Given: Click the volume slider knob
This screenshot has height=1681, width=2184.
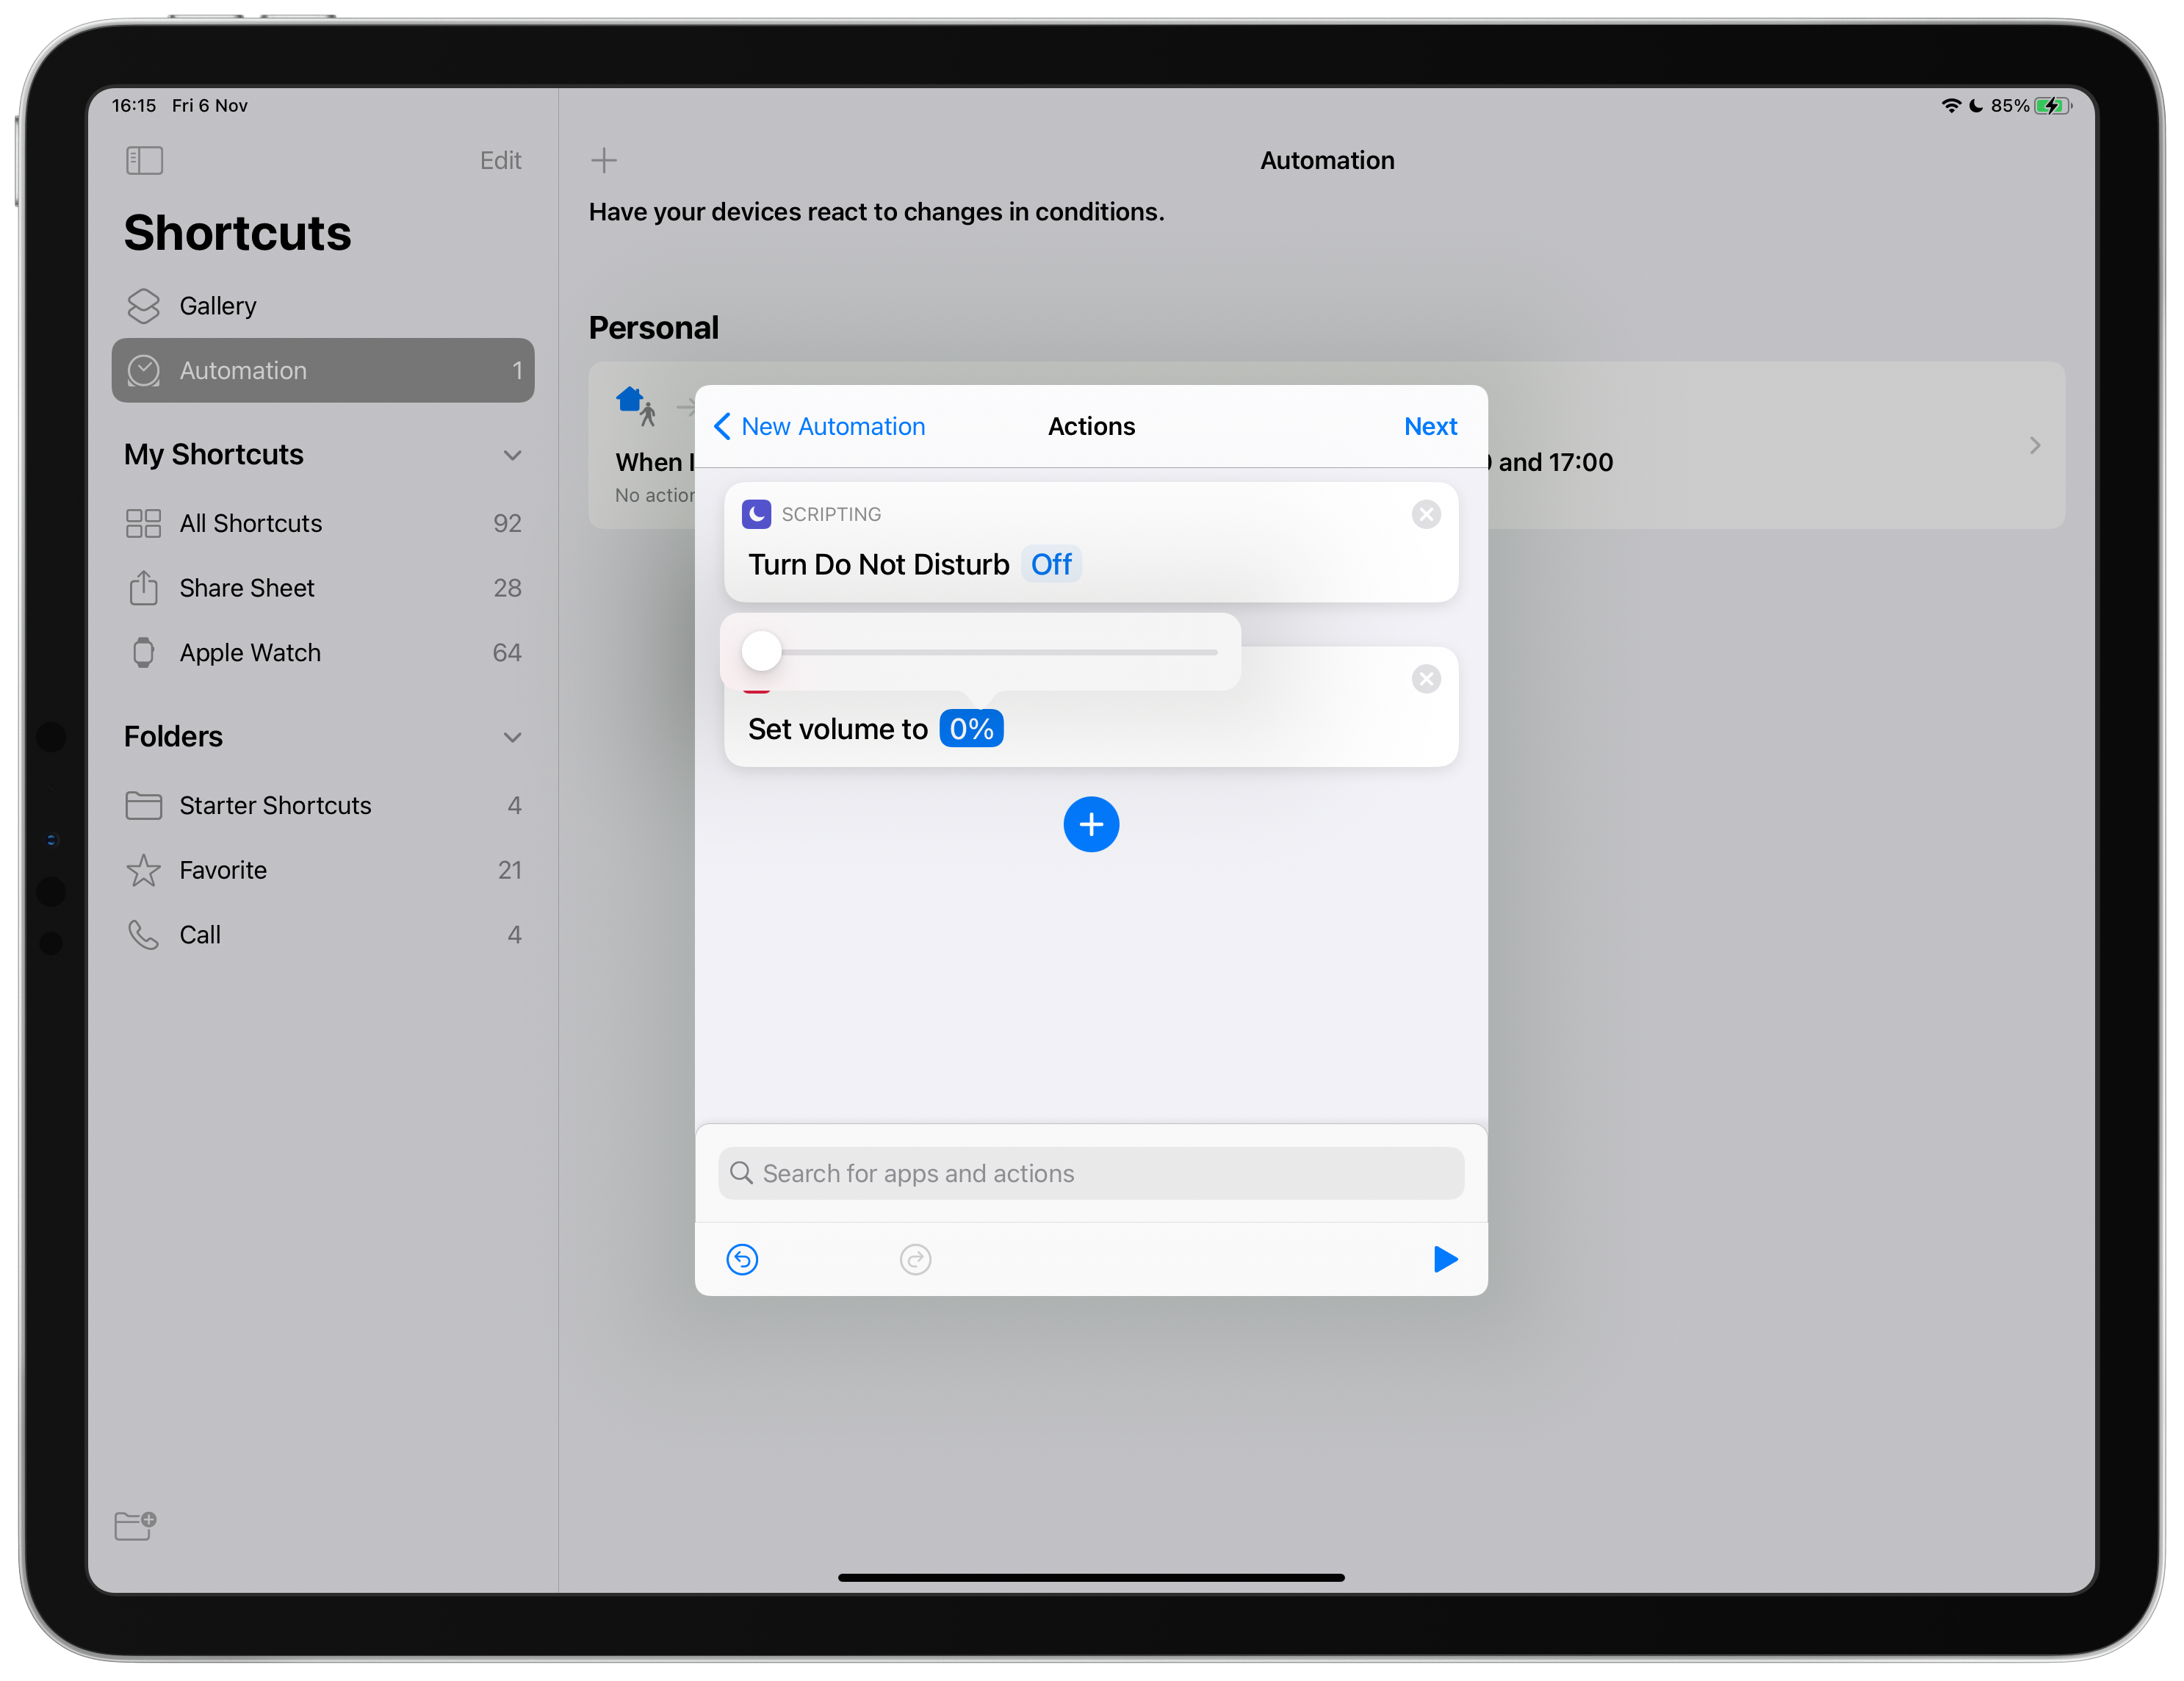Looking at the screenshot, I should coord(761,651).
